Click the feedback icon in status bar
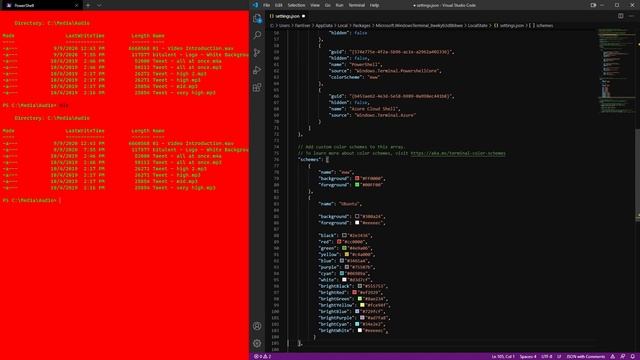The width and height of the screenshot is (640, 360). click(622, 356)
